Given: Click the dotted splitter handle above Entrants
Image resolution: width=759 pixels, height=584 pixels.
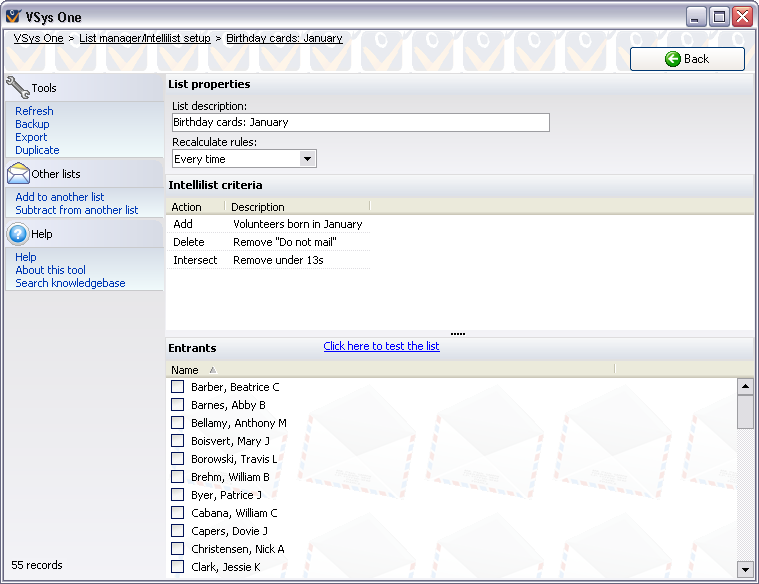Looking at the screenshot, I should pyautogui.click(x=458, y=334).
